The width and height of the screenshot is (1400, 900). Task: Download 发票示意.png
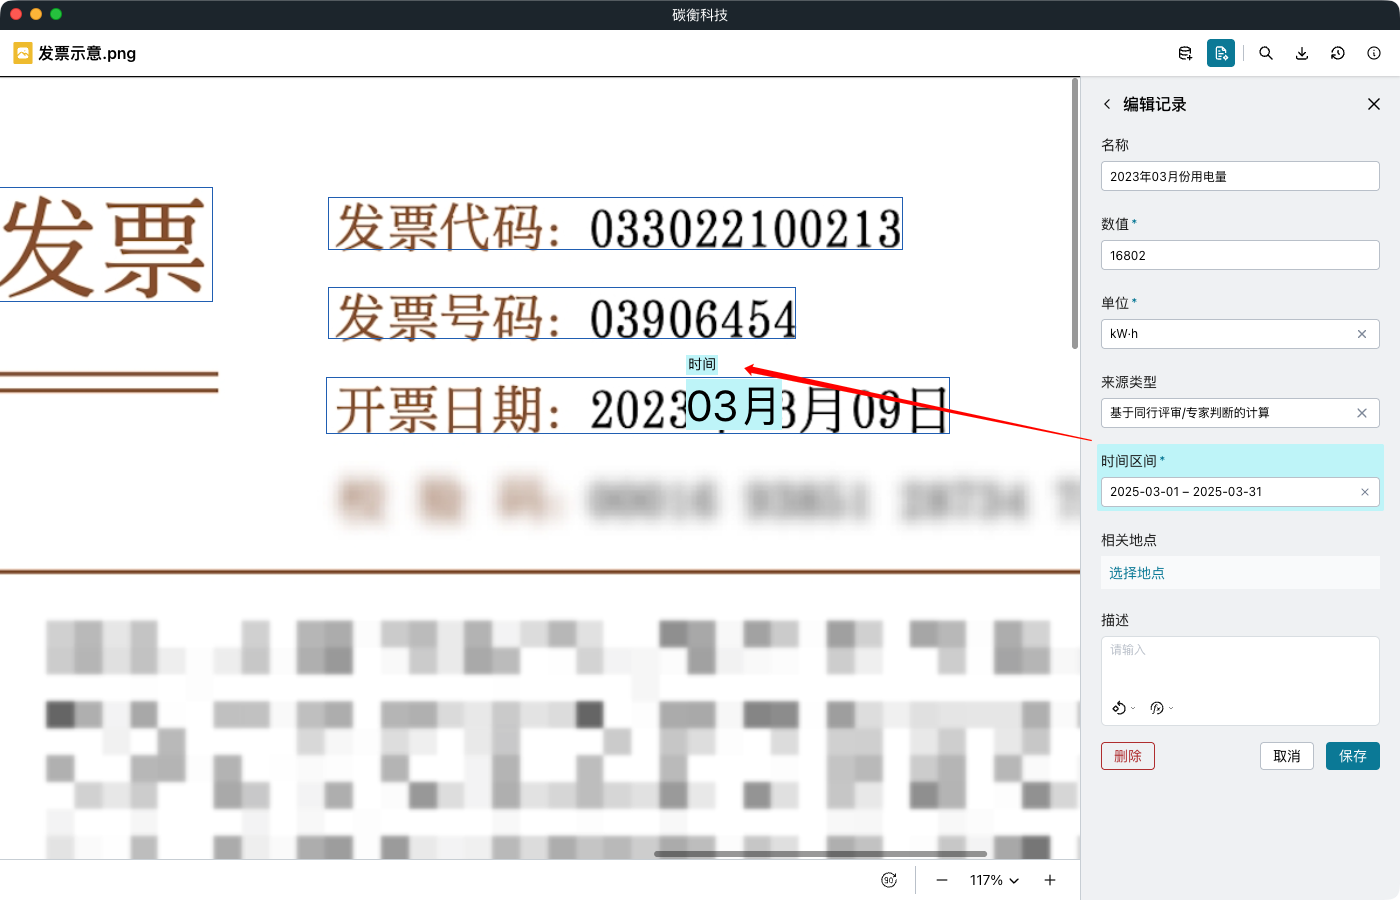click(x=1302, y=53)
